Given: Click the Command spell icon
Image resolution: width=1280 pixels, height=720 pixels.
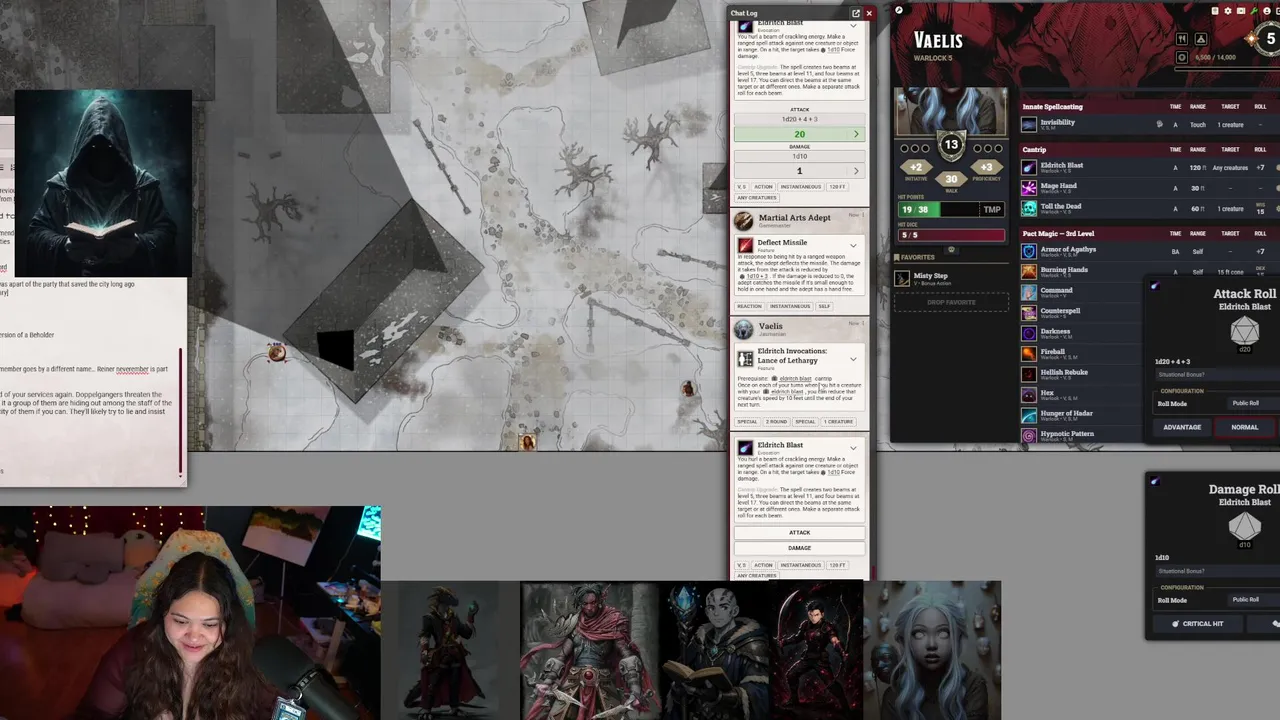Looking at the screenshot, I should coord(1029,292).
